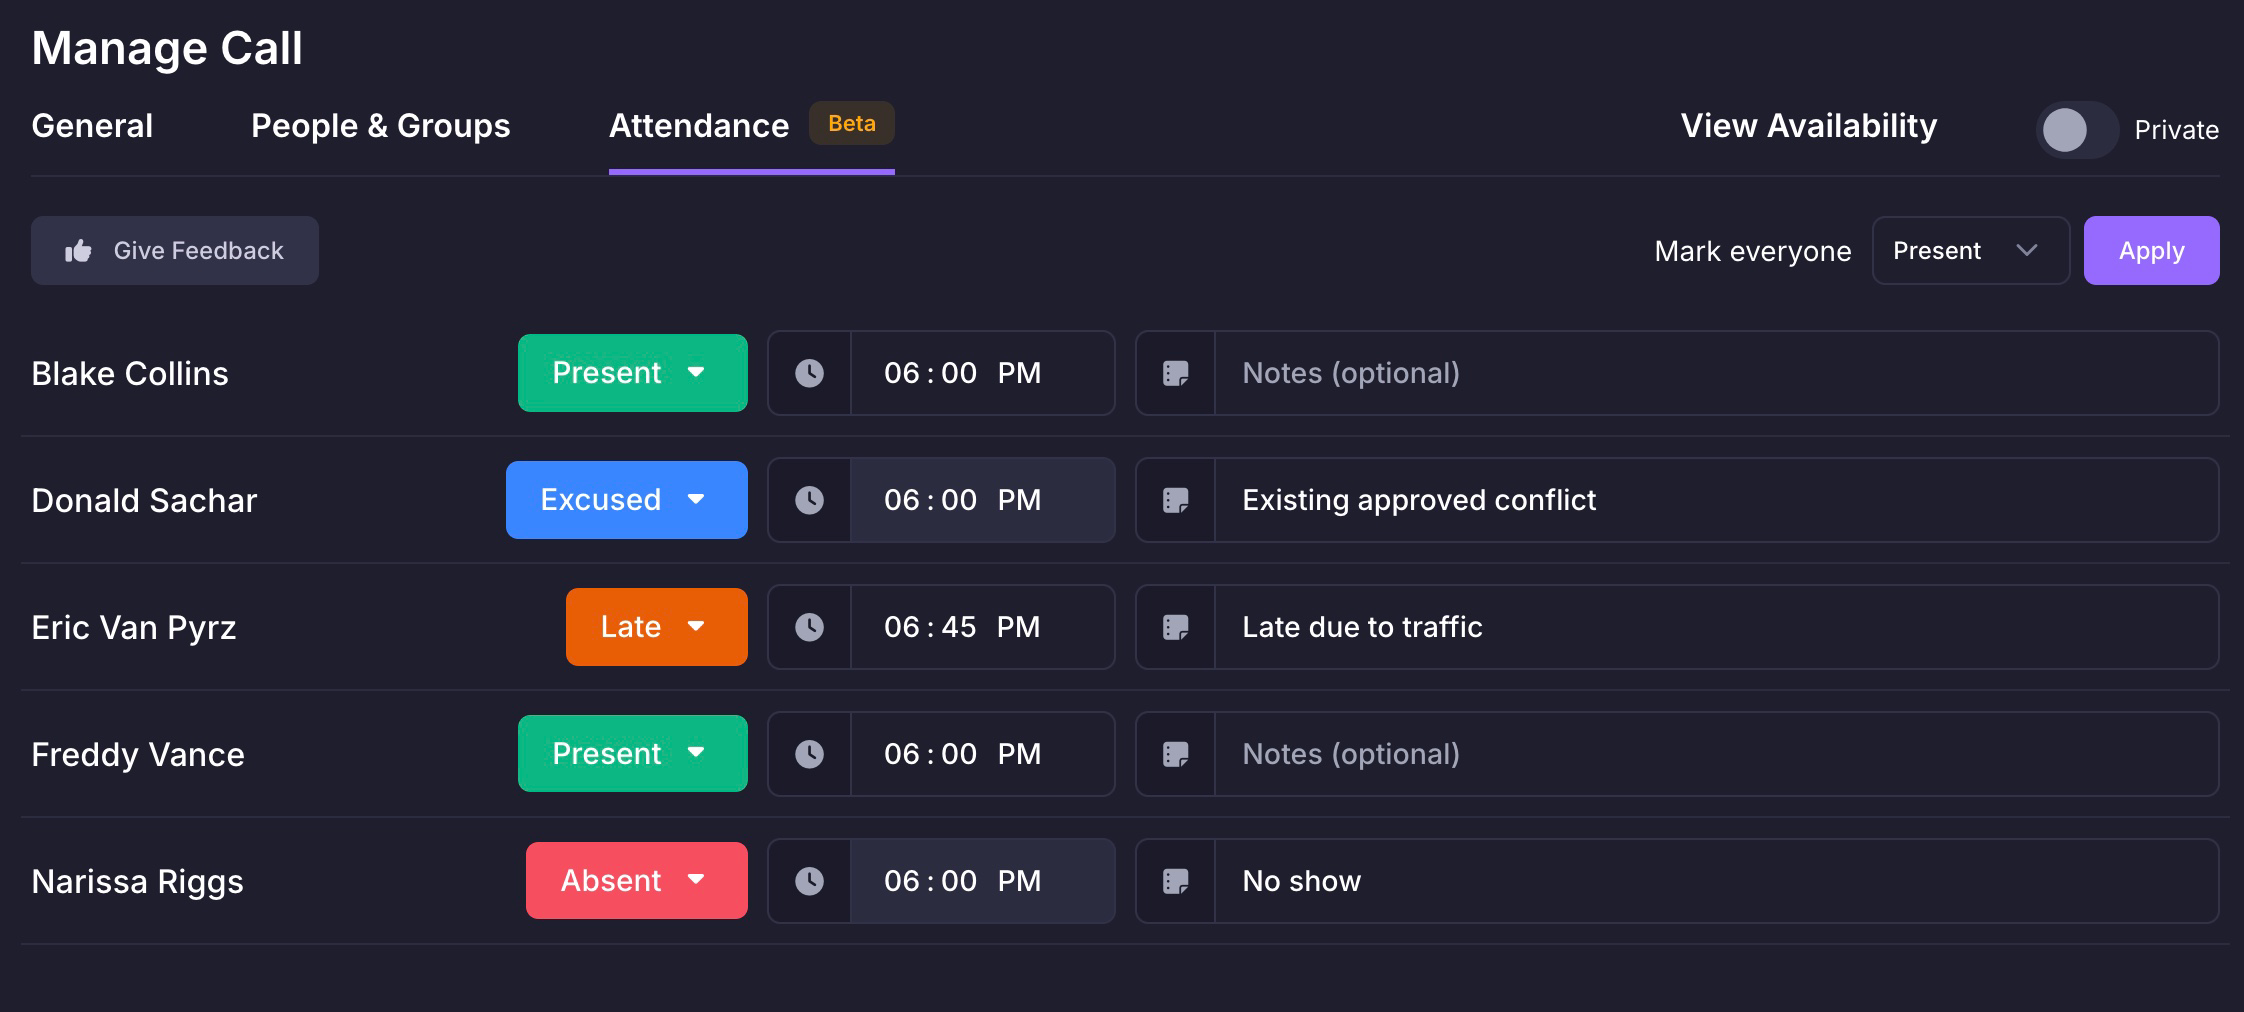This screenshot has height=1012, width=2244.
Task: Open Blake Collins's Present status dropdown
Action: point(633,373)
